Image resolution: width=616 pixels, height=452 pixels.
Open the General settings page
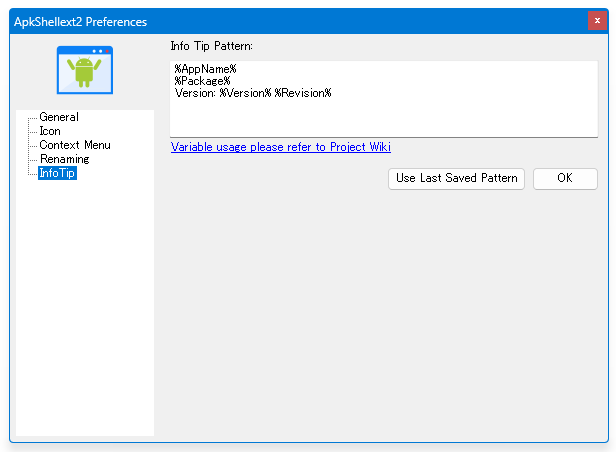(59, 117)
